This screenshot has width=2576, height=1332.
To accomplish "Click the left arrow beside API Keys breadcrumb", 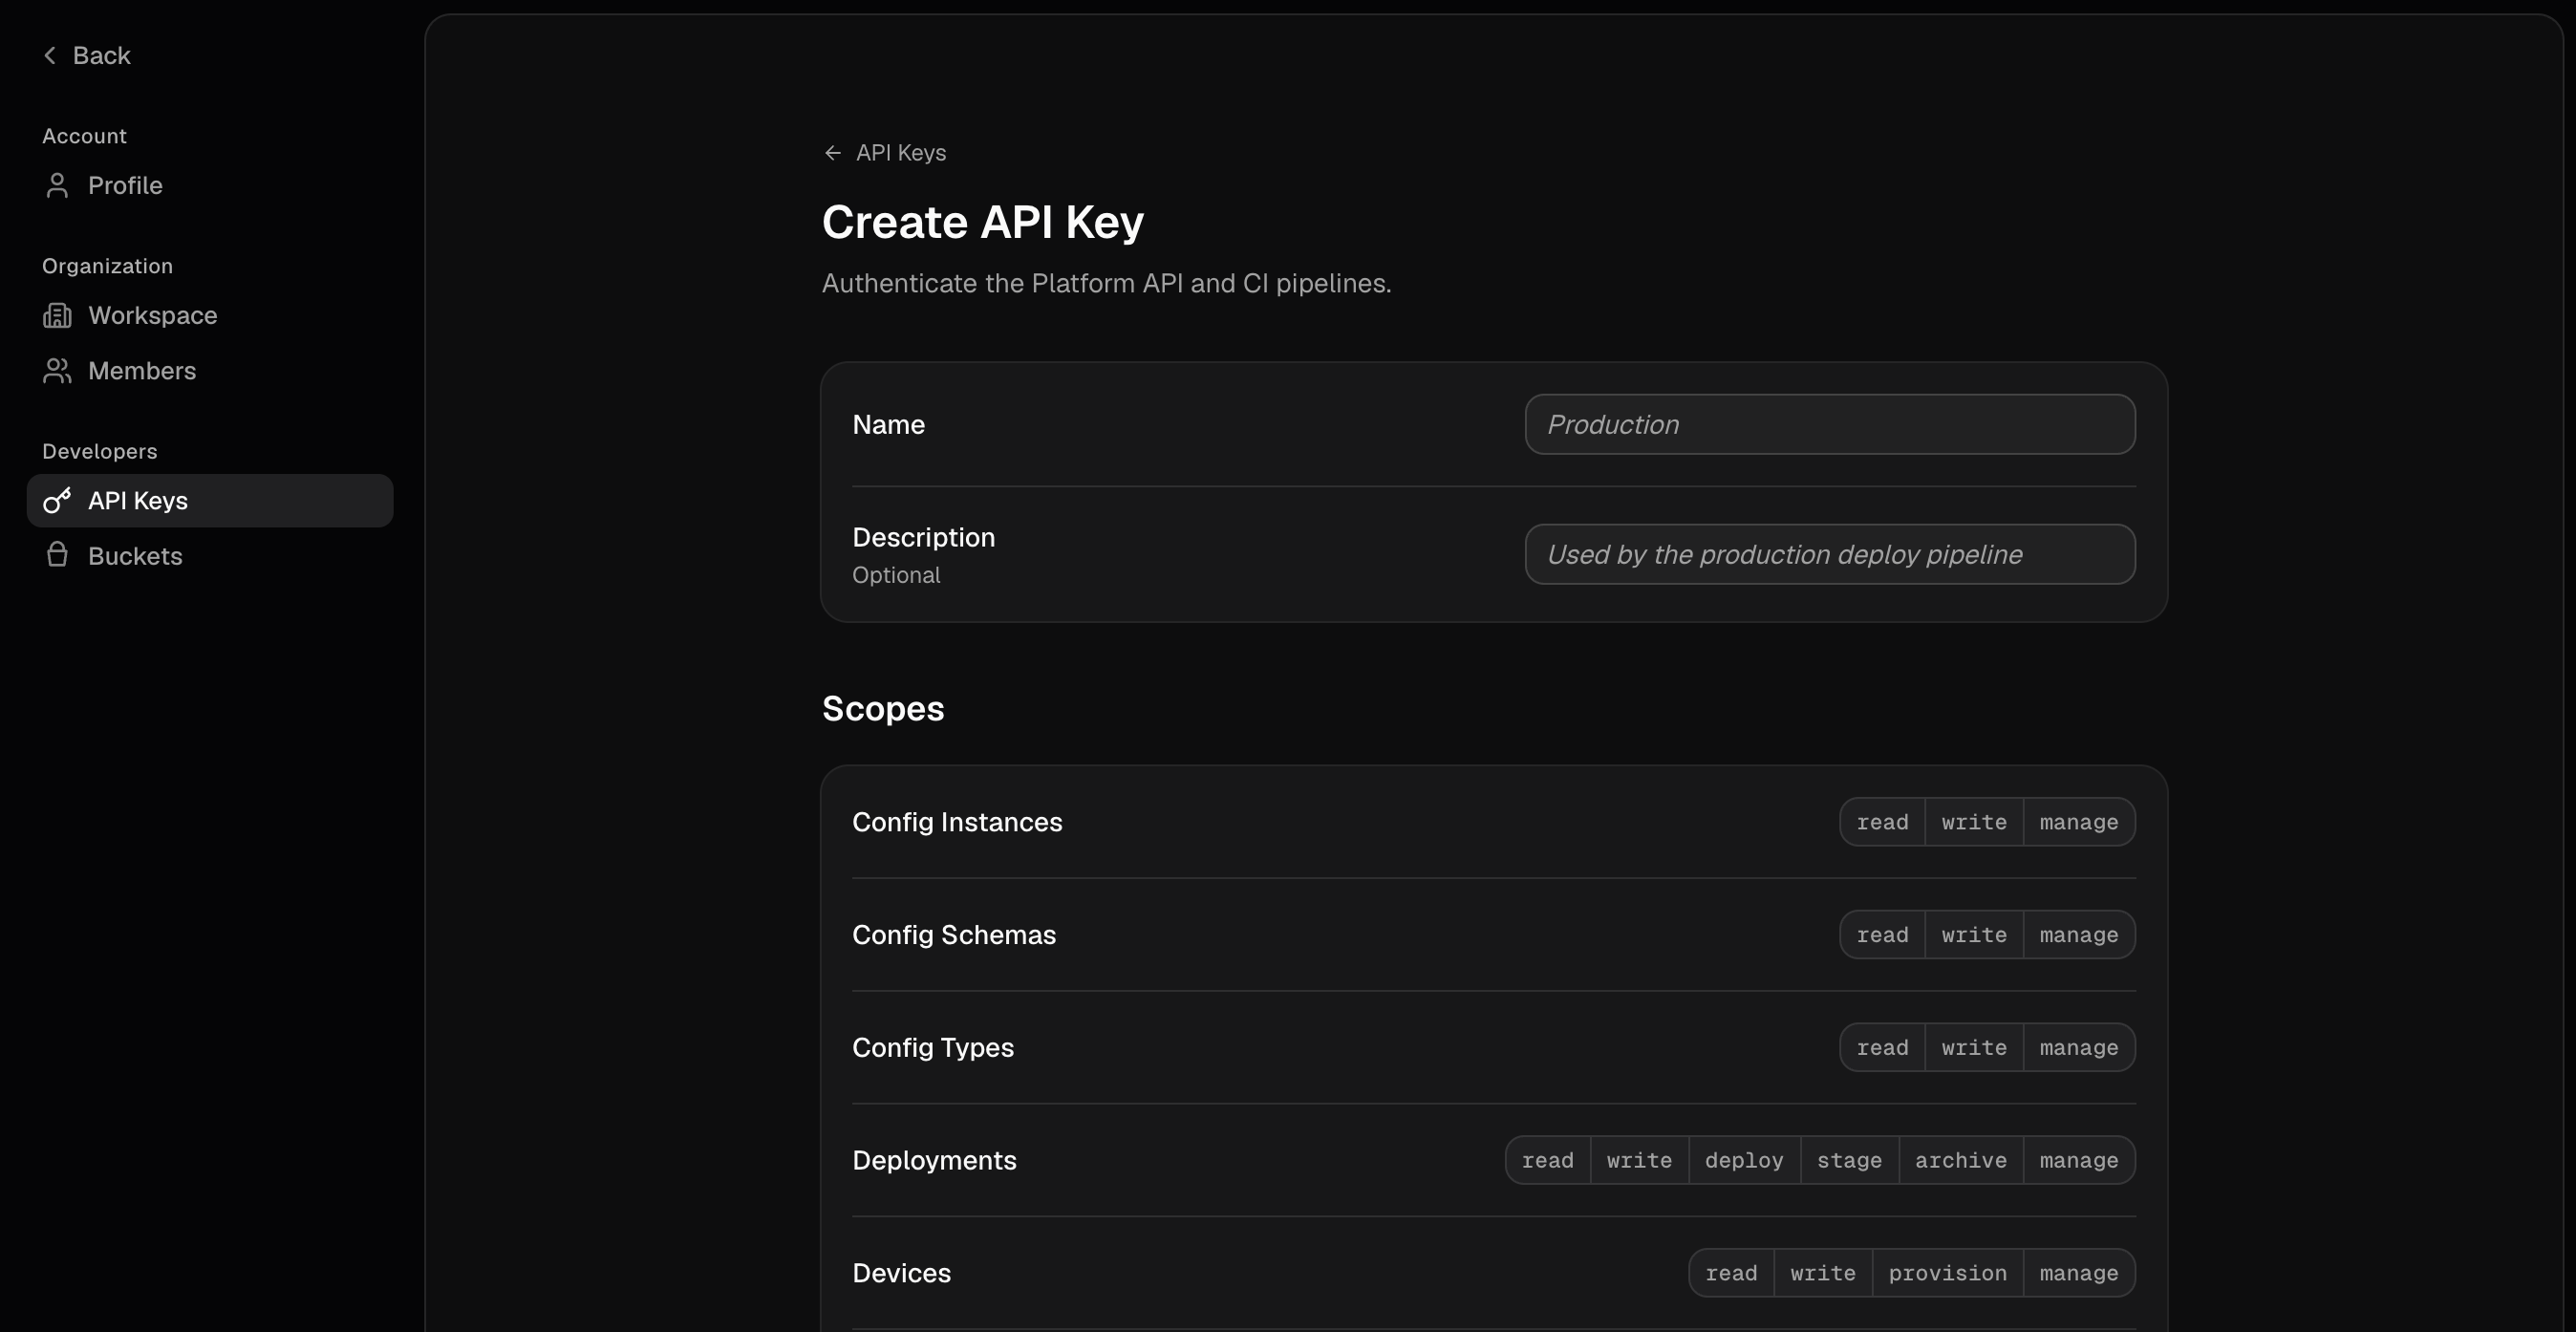I will point(832,152).
